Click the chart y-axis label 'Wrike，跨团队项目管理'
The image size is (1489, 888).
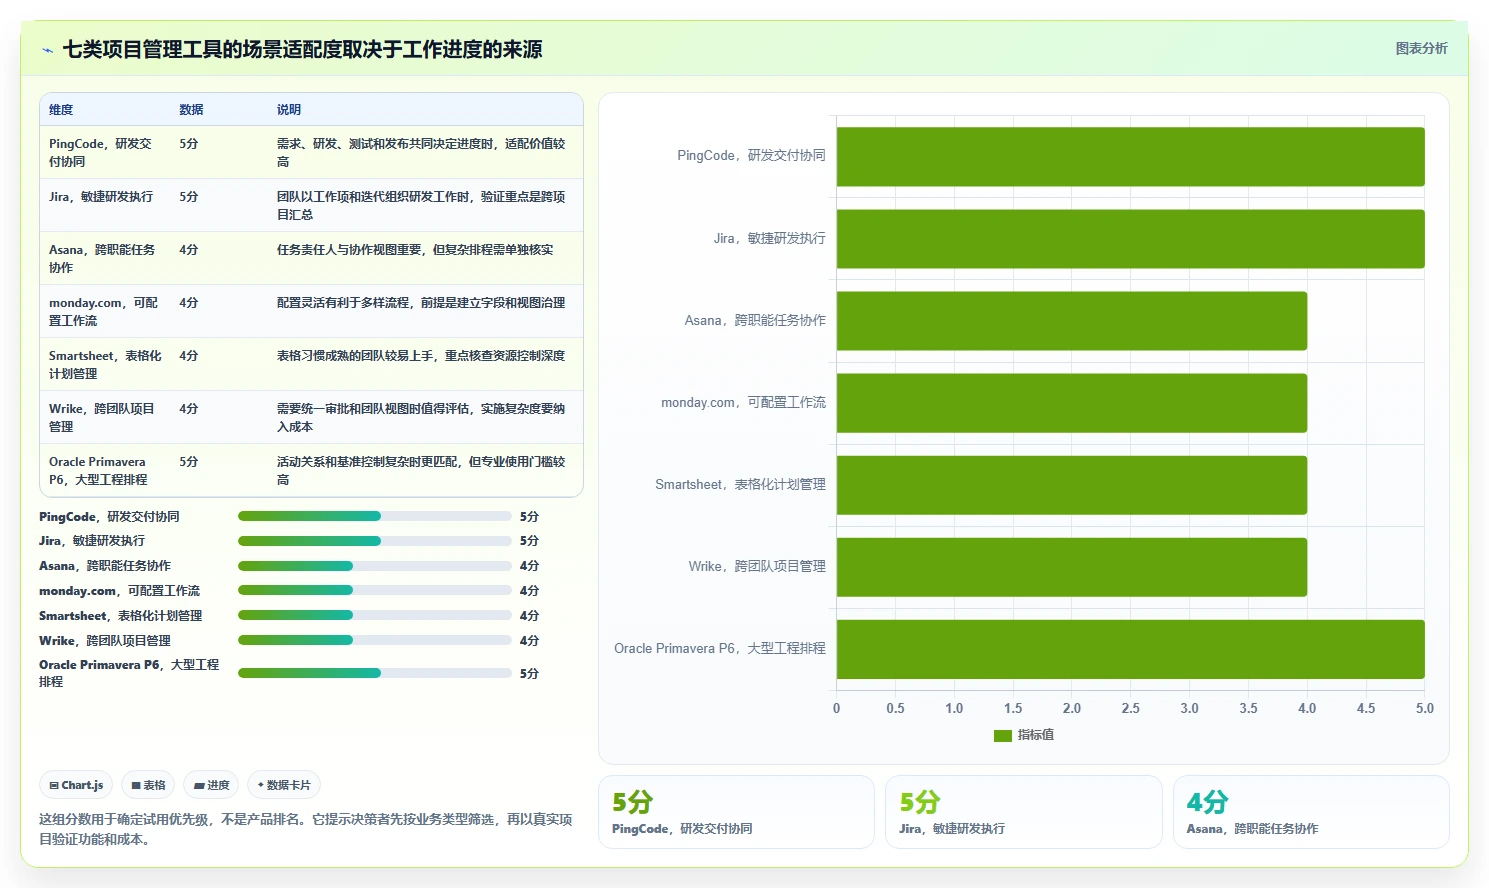pyautogui.click(x=757, y=567)
